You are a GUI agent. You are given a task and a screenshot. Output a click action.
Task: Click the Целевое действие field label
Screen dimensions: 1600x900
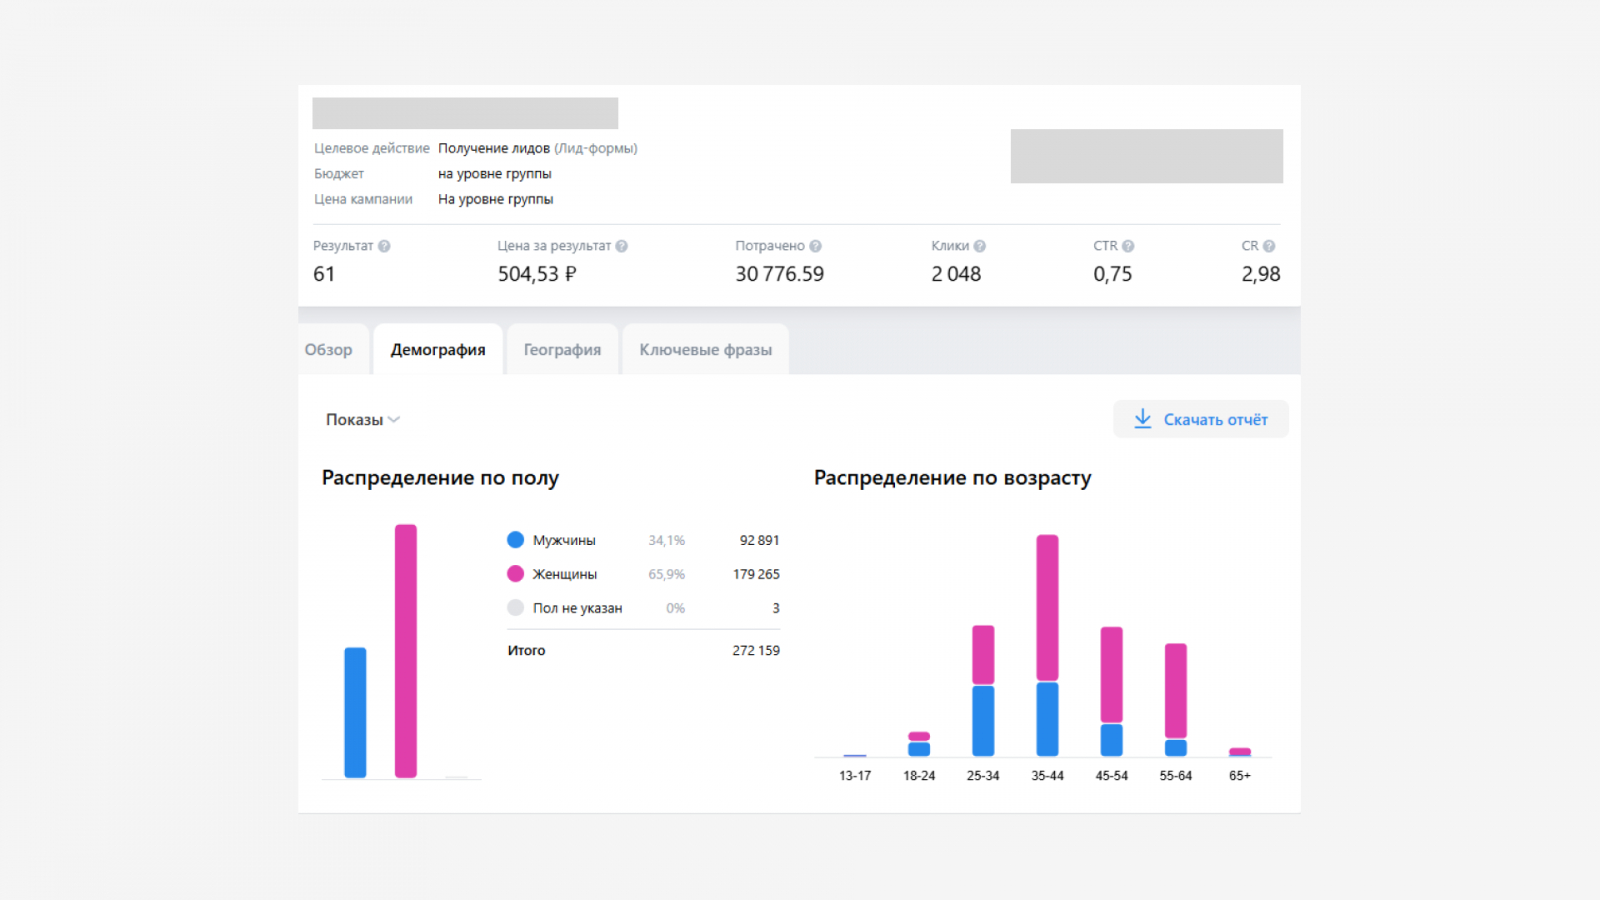[x=372, y=148]
